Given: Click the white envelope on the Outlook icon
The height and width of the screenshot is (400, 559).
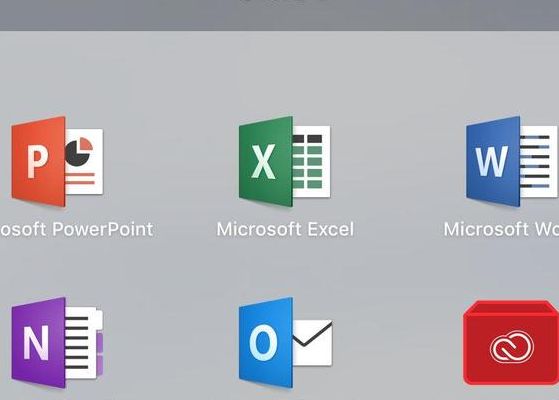Looking at the screenshot, I should pos(313,343).
